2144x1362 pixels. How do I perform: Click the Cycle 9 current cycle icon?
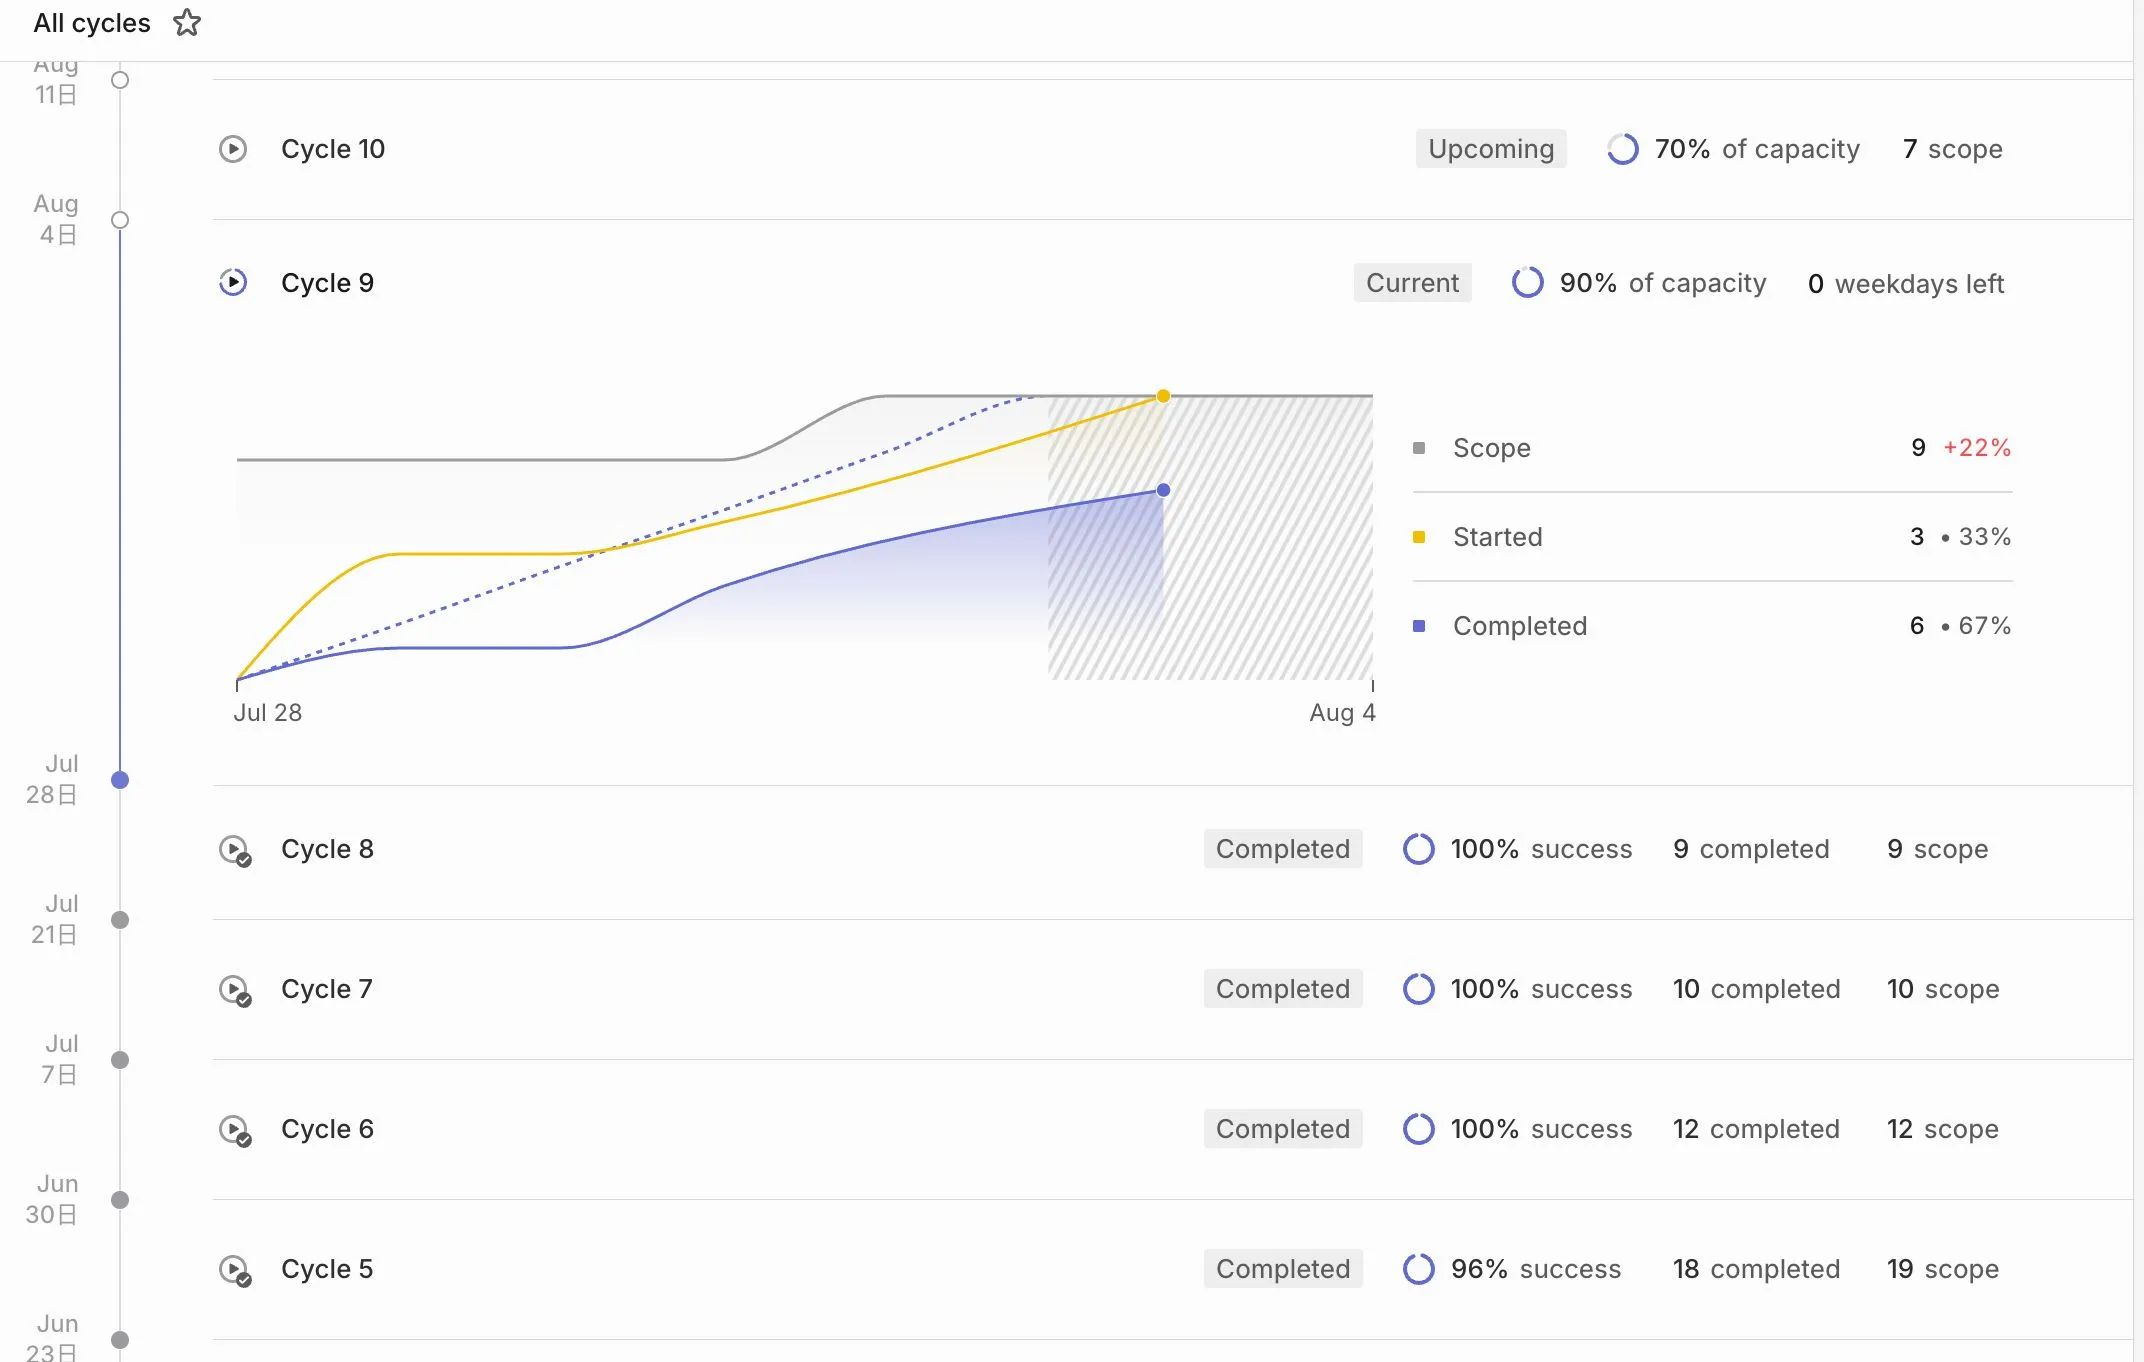(x=233, y=283)
